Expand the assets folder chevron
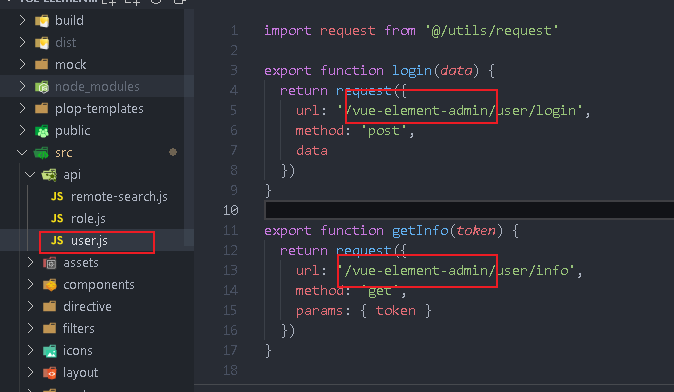Viewport: 674px width, 392px height. [31, 262]
